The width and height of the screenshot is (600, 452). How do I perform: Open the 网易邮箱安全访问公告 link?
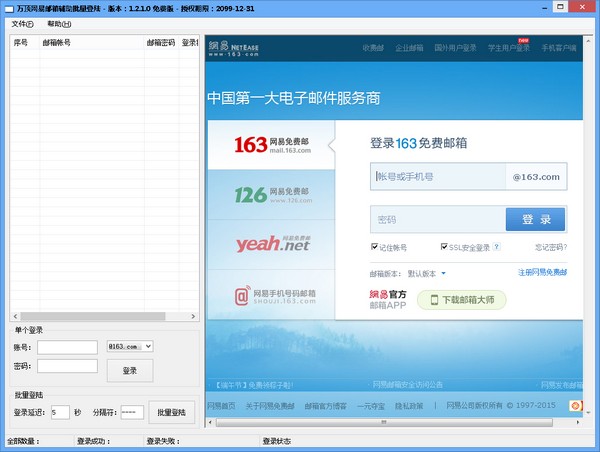(x=408, y=384)
